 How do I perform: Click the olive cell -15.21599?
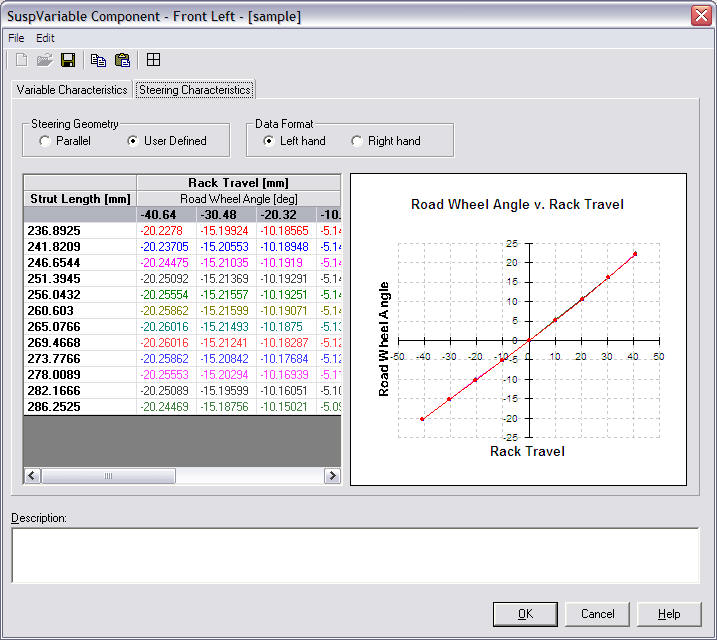pos(226,310)
